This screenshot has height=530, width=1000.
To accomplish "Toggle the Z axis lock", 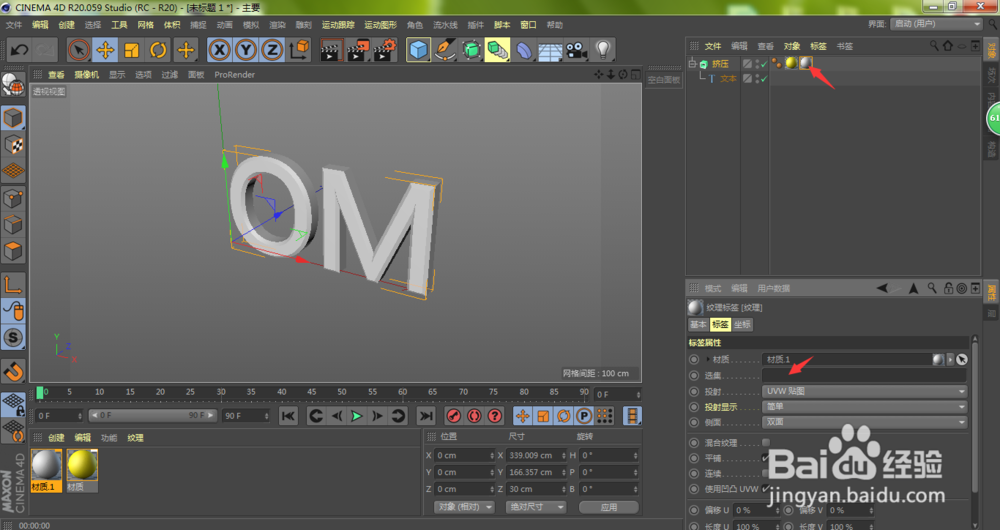I will click(x=272, y=50).
